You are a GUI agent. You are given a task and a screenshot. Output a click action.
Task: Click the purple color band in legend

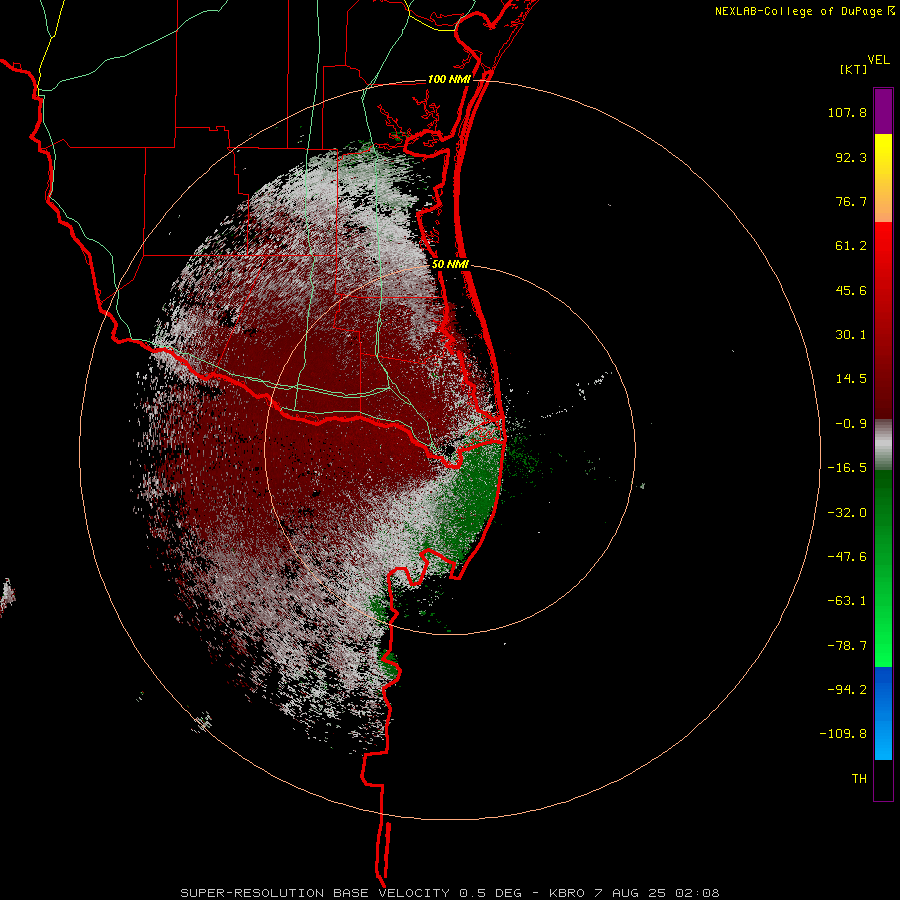[x=883, y=111]
